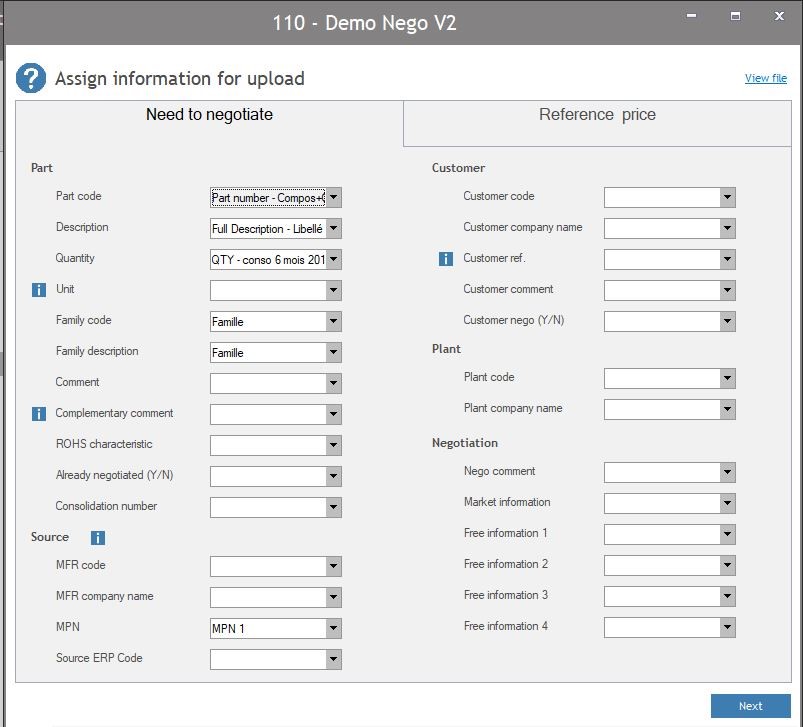Click the info icon beside Source heading
The image size is (803, 727).
(x=98, y=538)
